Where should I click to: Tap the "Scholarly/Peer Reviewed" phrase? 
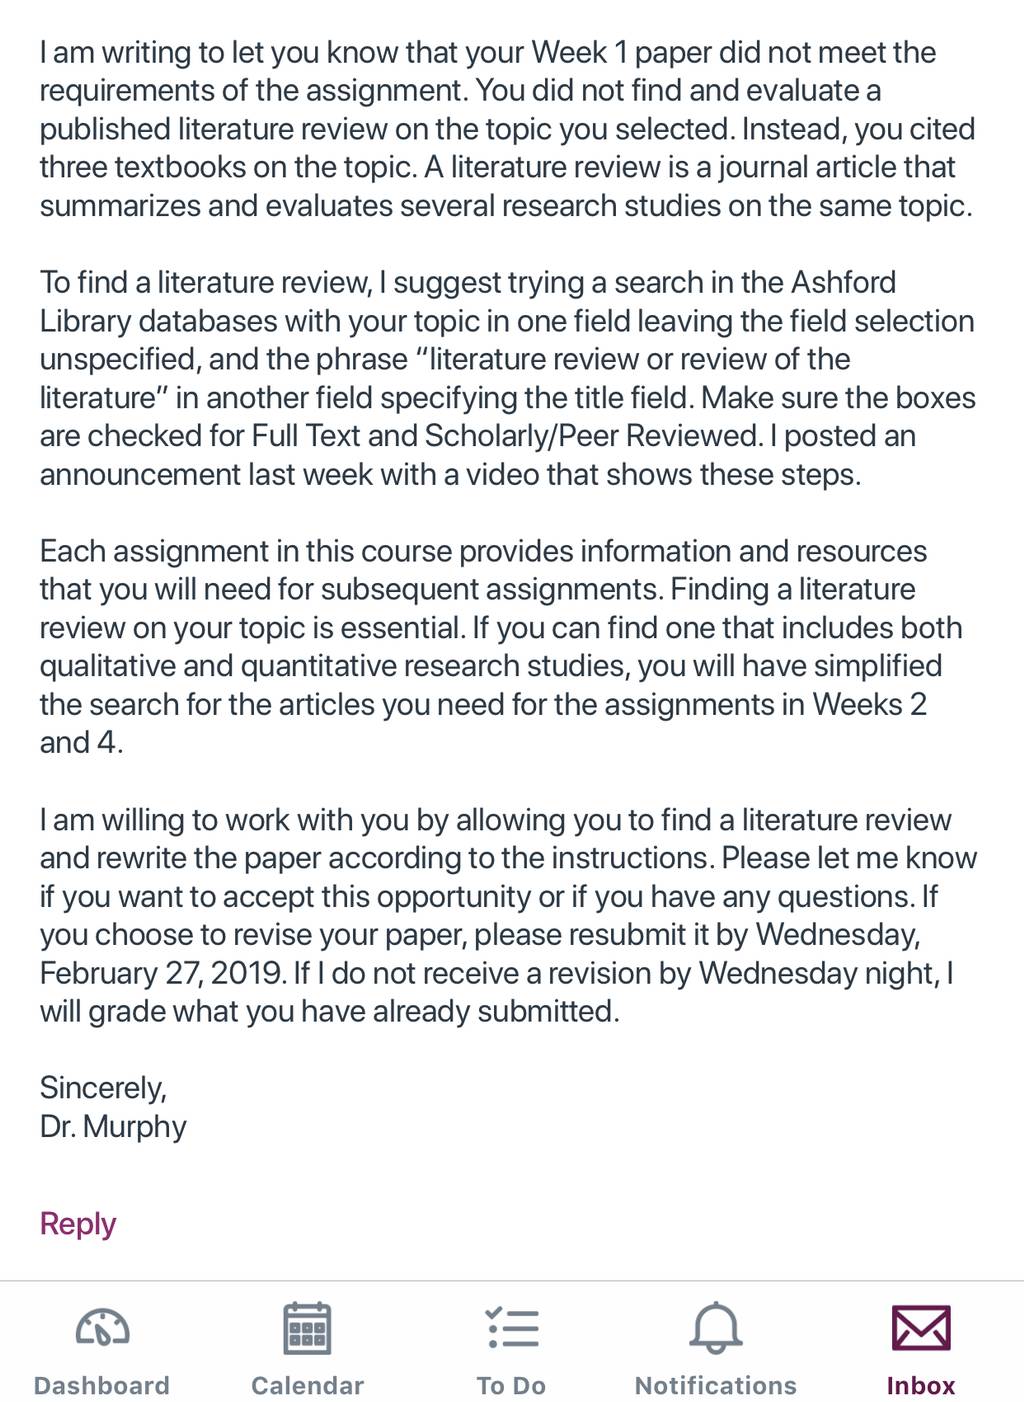click(593, 436)
